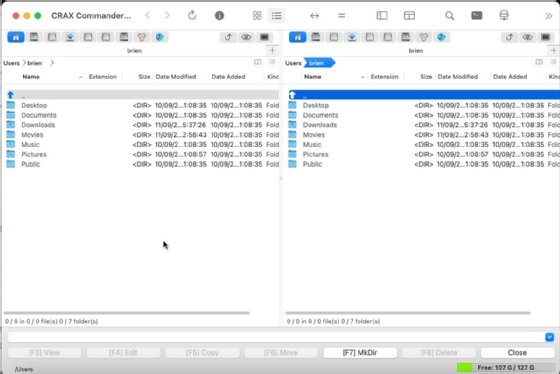Click the [F8] Delete button
Image resolution: width=560 pixels, height=374 pixels.
pos(439,353)
